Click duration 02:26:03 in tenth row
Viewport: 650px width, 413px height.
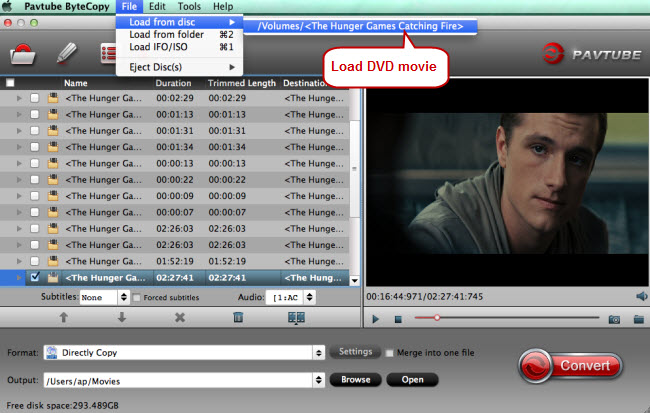pyautogui.click(x=175, y=245)
